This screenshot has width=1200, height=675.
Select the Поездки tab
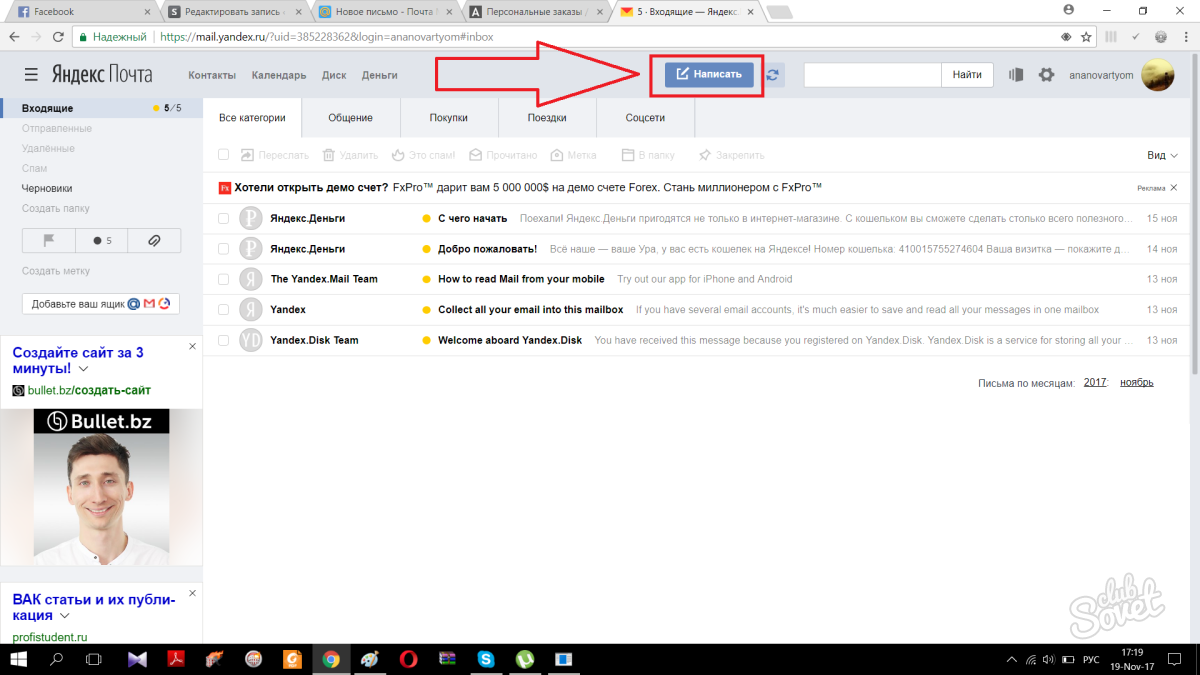tap(547, 118)
